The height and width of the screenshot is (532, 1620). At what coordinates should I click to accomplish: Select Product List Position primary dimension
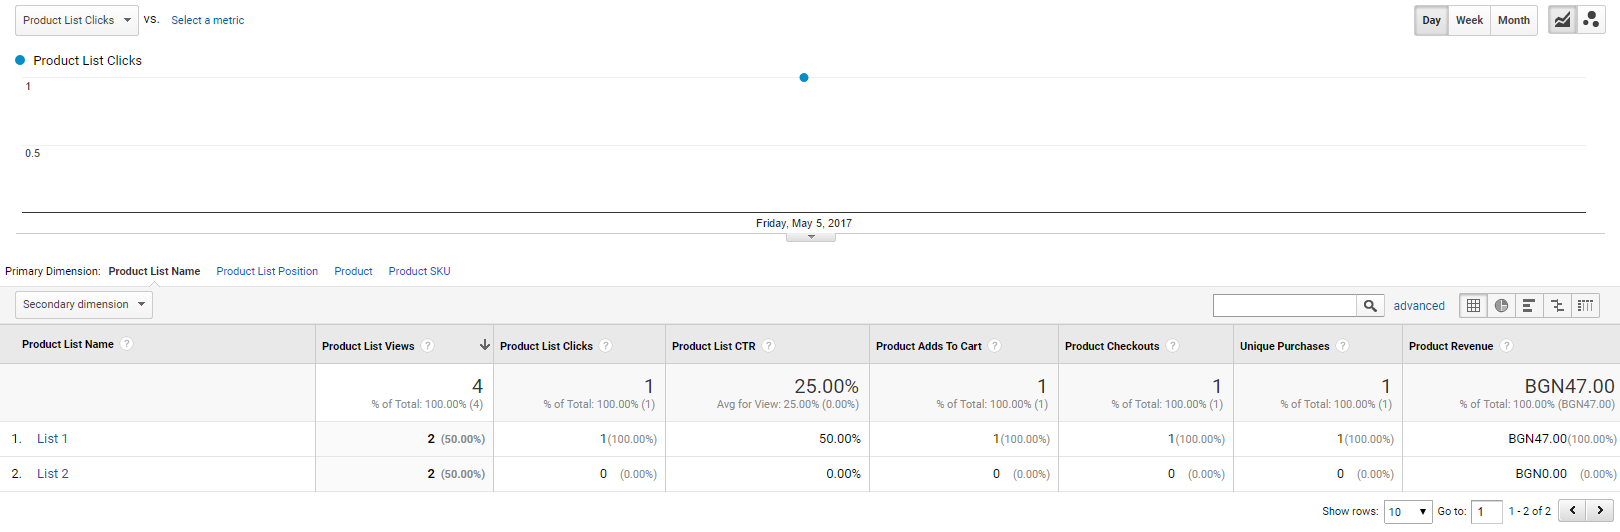coord(267,271)
